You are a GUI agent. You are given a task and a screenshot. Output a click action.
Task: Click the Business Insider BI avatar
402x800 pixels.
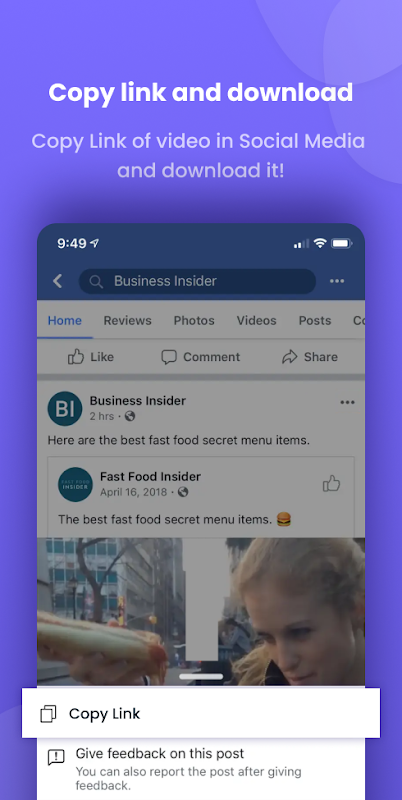(65, 409)
